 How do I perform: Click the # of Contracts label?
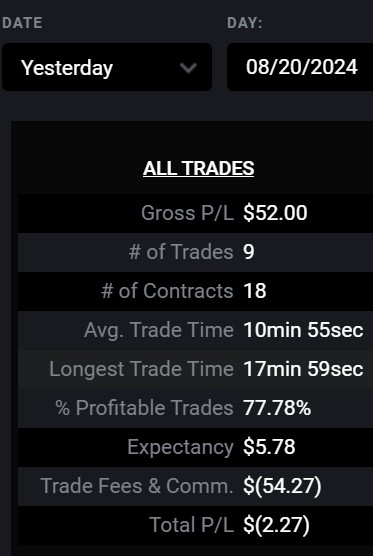[x=167, y=291]
